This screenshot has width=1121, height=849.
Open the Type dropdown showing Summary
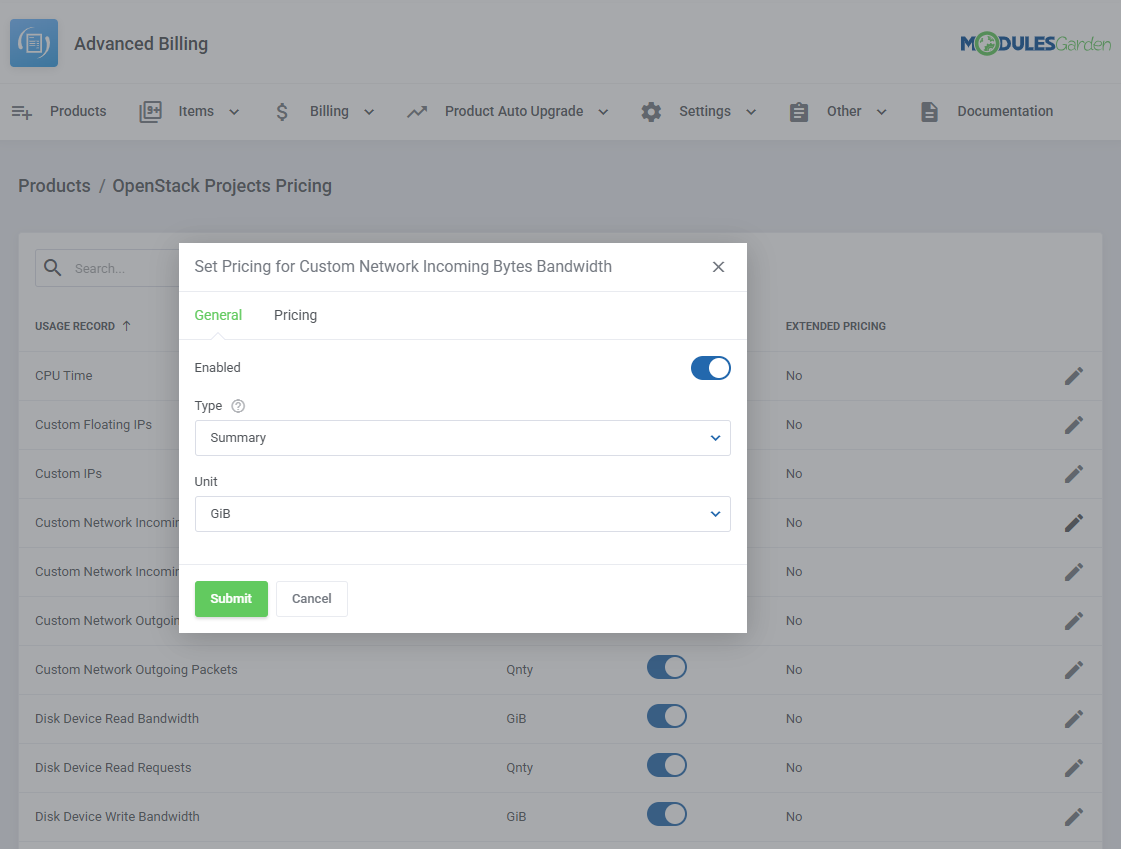point(463,438)
